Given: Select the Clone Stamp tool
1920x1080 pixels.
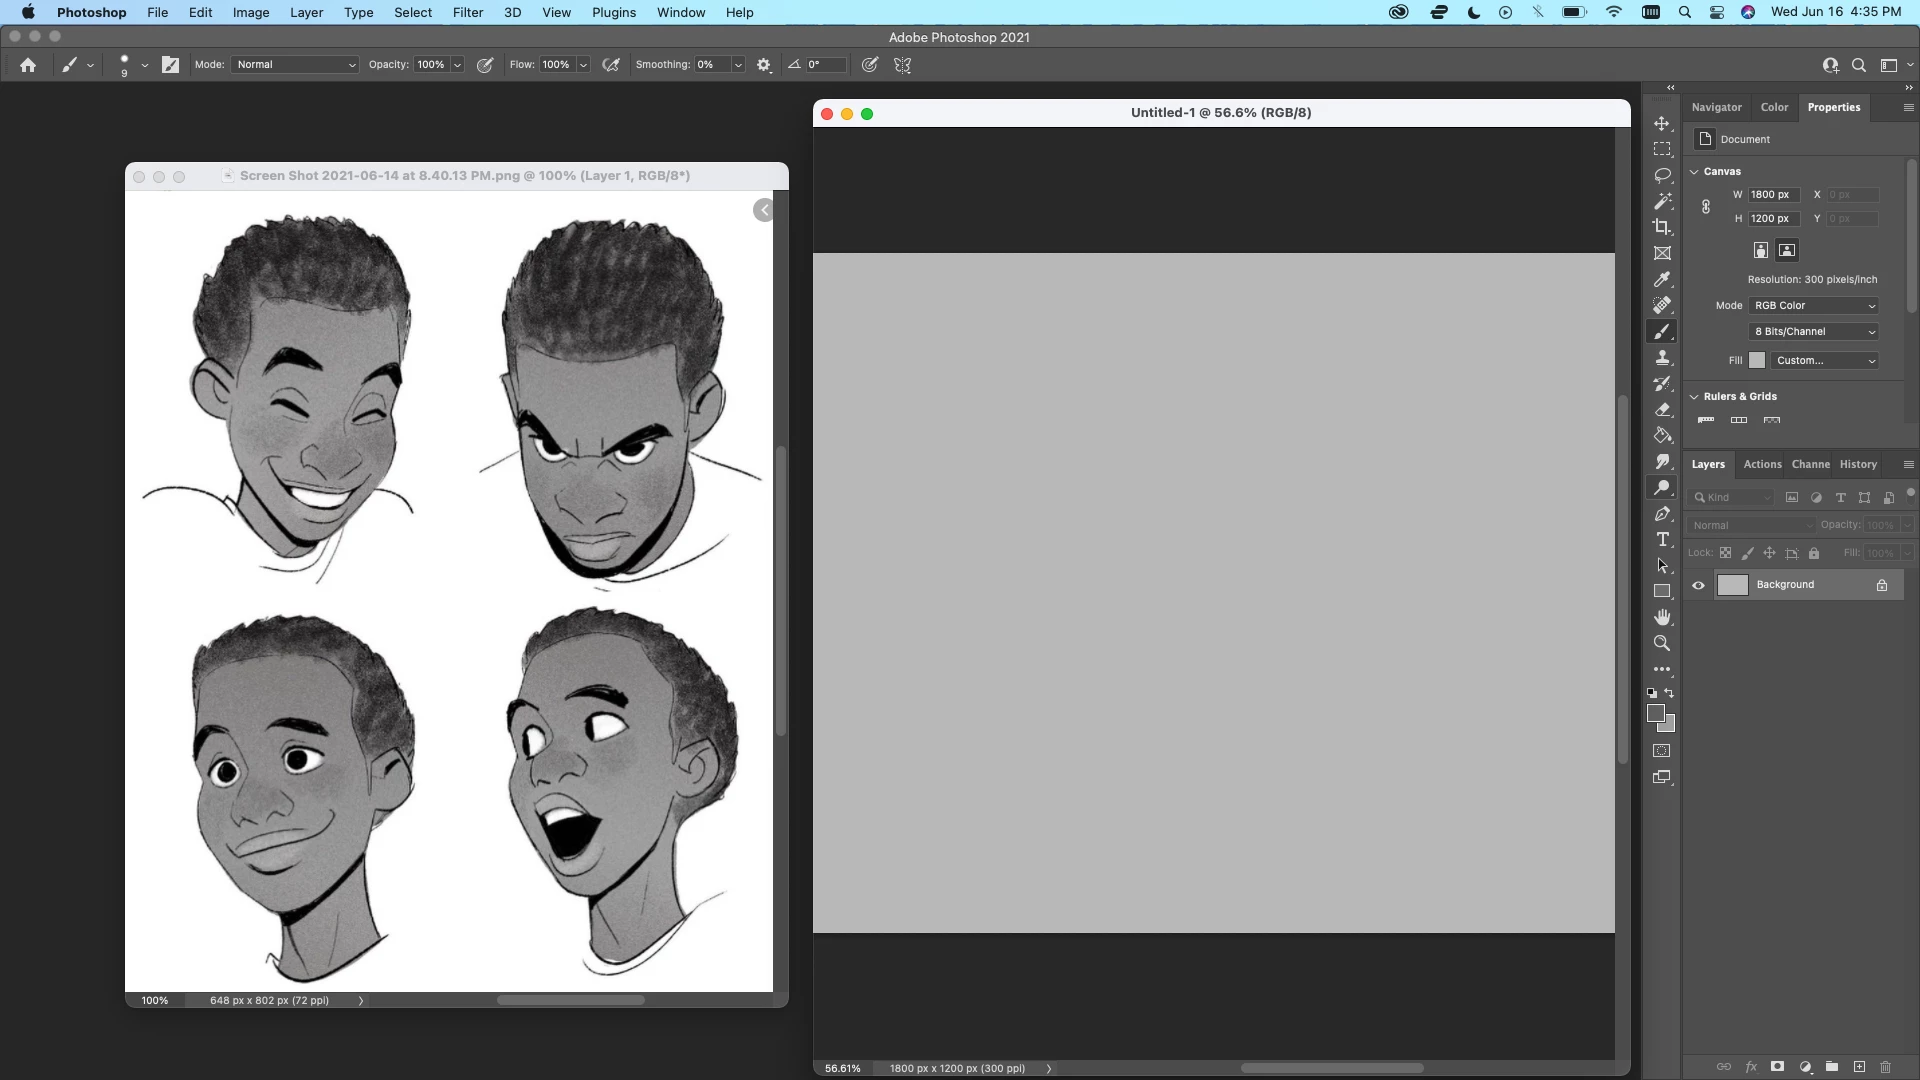Looking at the screenshot, I should coord(1662,357).
